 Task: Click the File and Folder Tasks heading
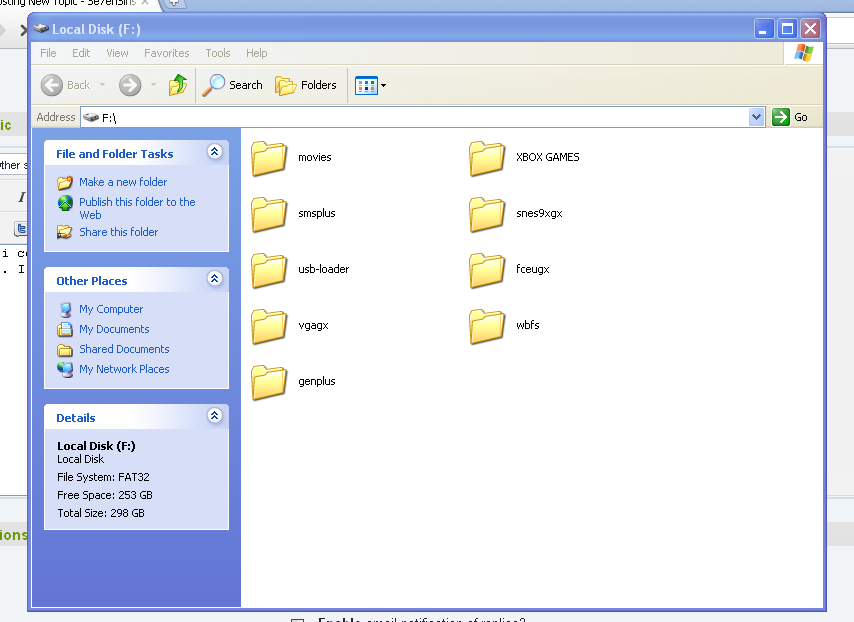click(114, 154)
